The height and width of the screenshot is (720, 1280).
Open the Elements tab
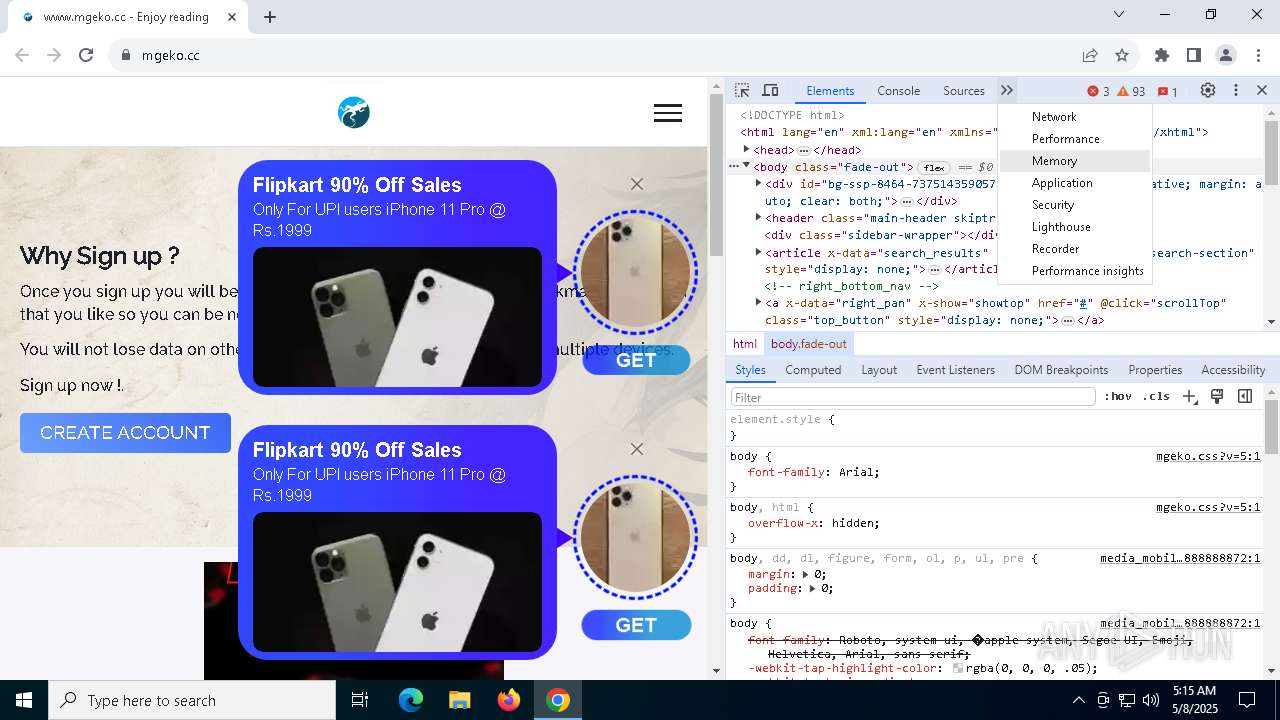(830, 91)
